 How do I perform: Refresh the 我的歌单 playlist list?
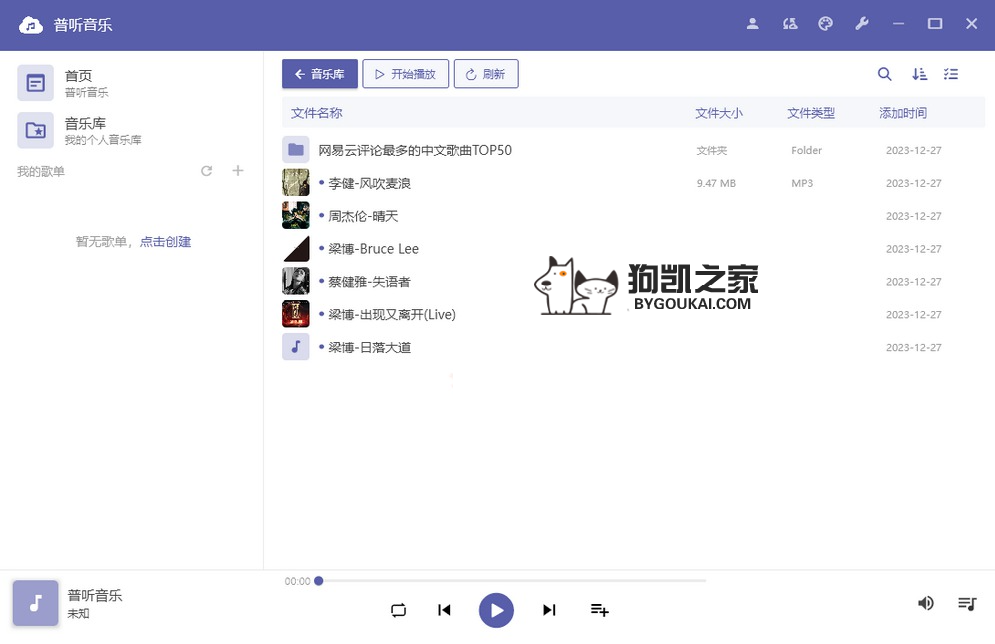[x=206, y=171]
